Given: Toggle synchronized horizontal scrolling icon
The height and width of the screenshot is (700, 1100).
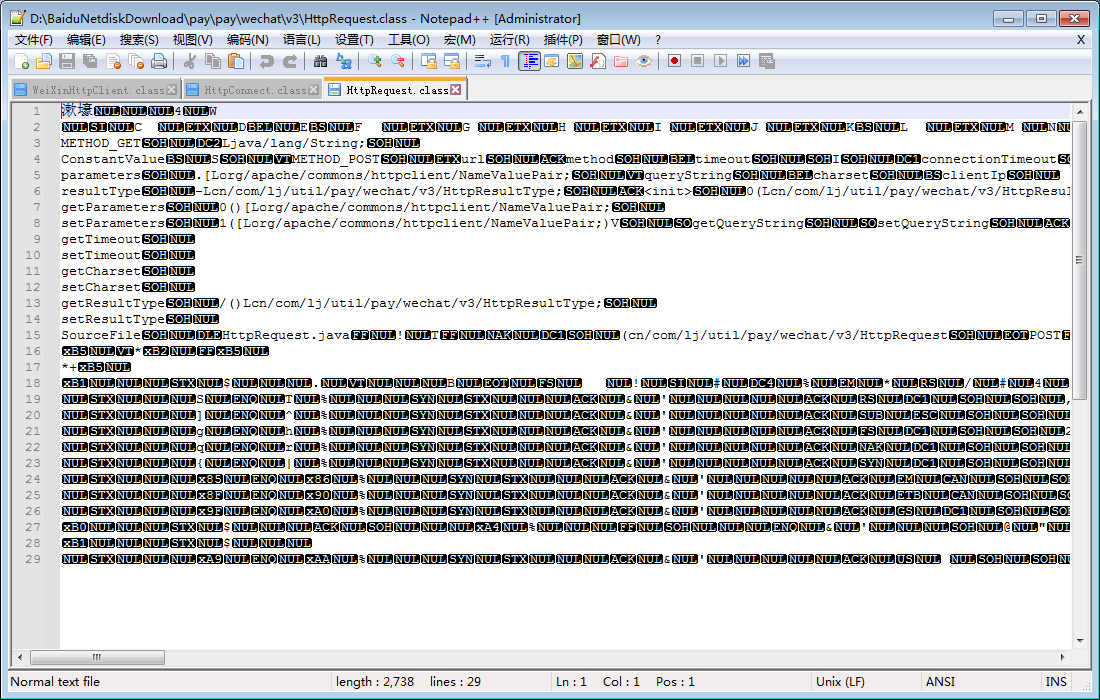Looking at the screenshot, I should (452, 62).
